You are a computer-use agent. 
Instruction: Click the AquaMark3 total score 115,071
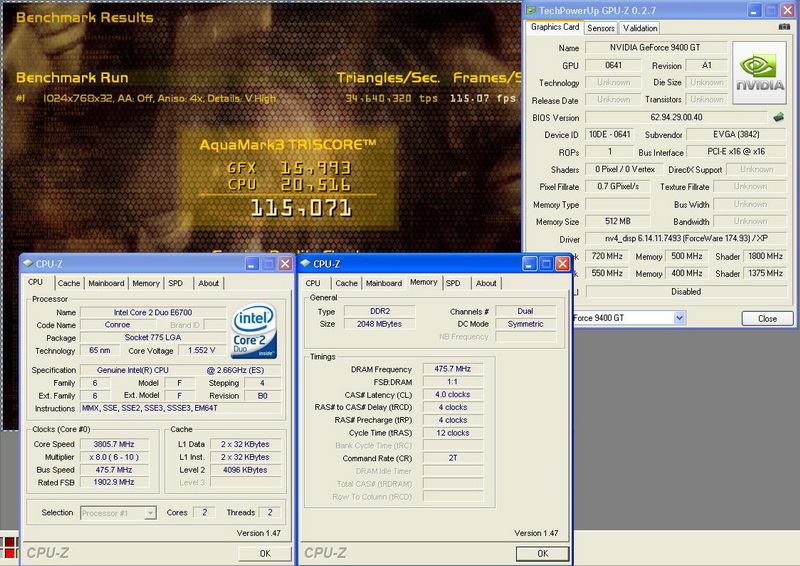[301, 209]
